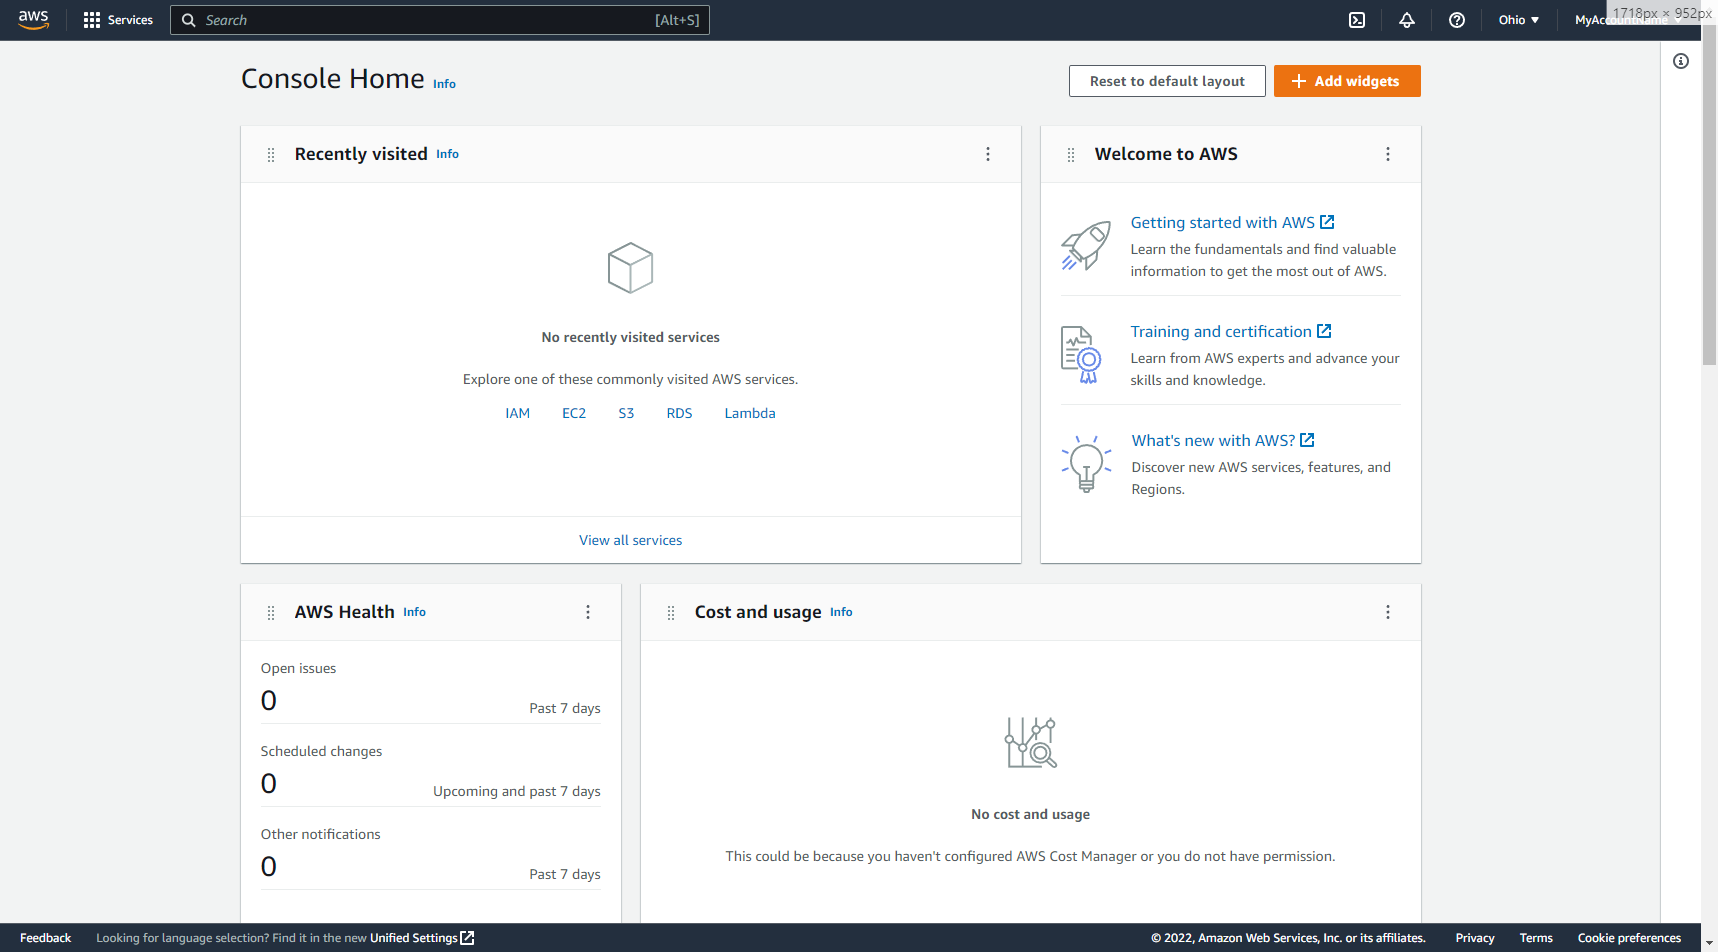Screen dimensions: 1718x952
Task: Reset console to default layout
Action: [1167, 81]
